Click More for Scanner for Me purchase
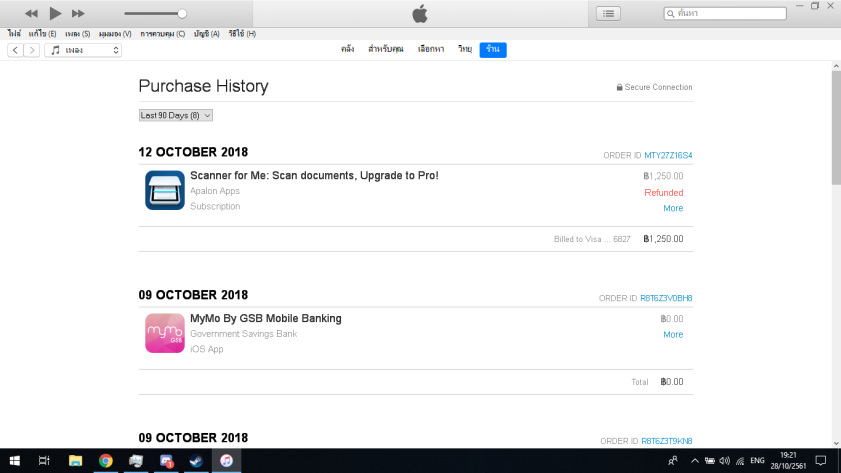The image size is (841, 473). (673, 208)
